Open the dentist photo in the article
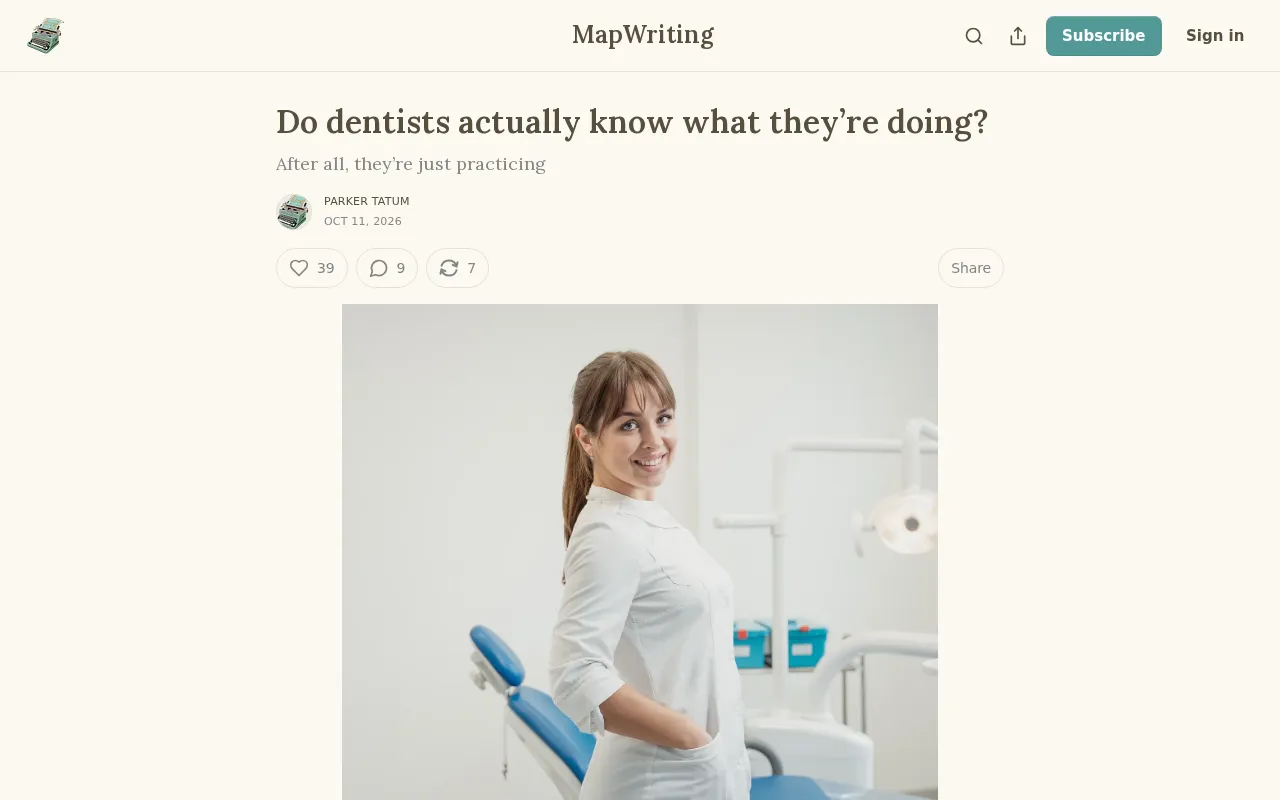The width and height of the screenshot is (1280, 800). [x=640, y=552]
